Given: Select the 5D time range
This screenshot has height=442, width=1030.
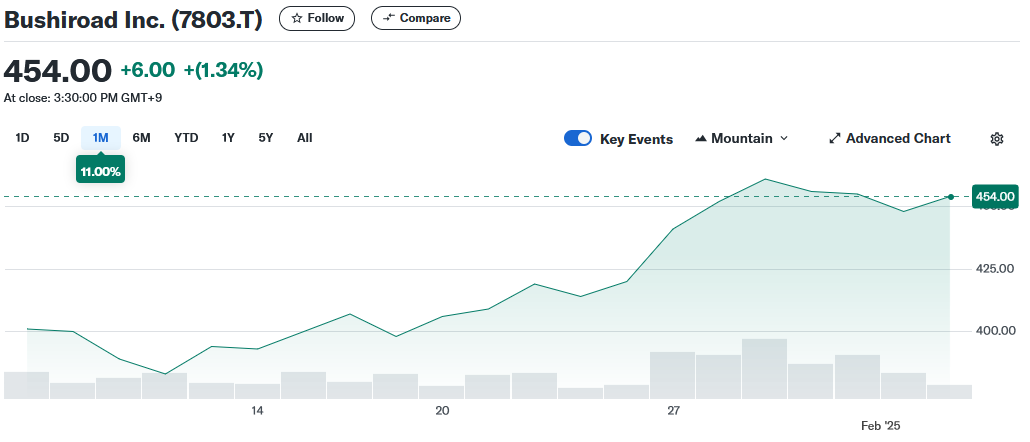Looking at the screenshot, I should tap(61, 138).
